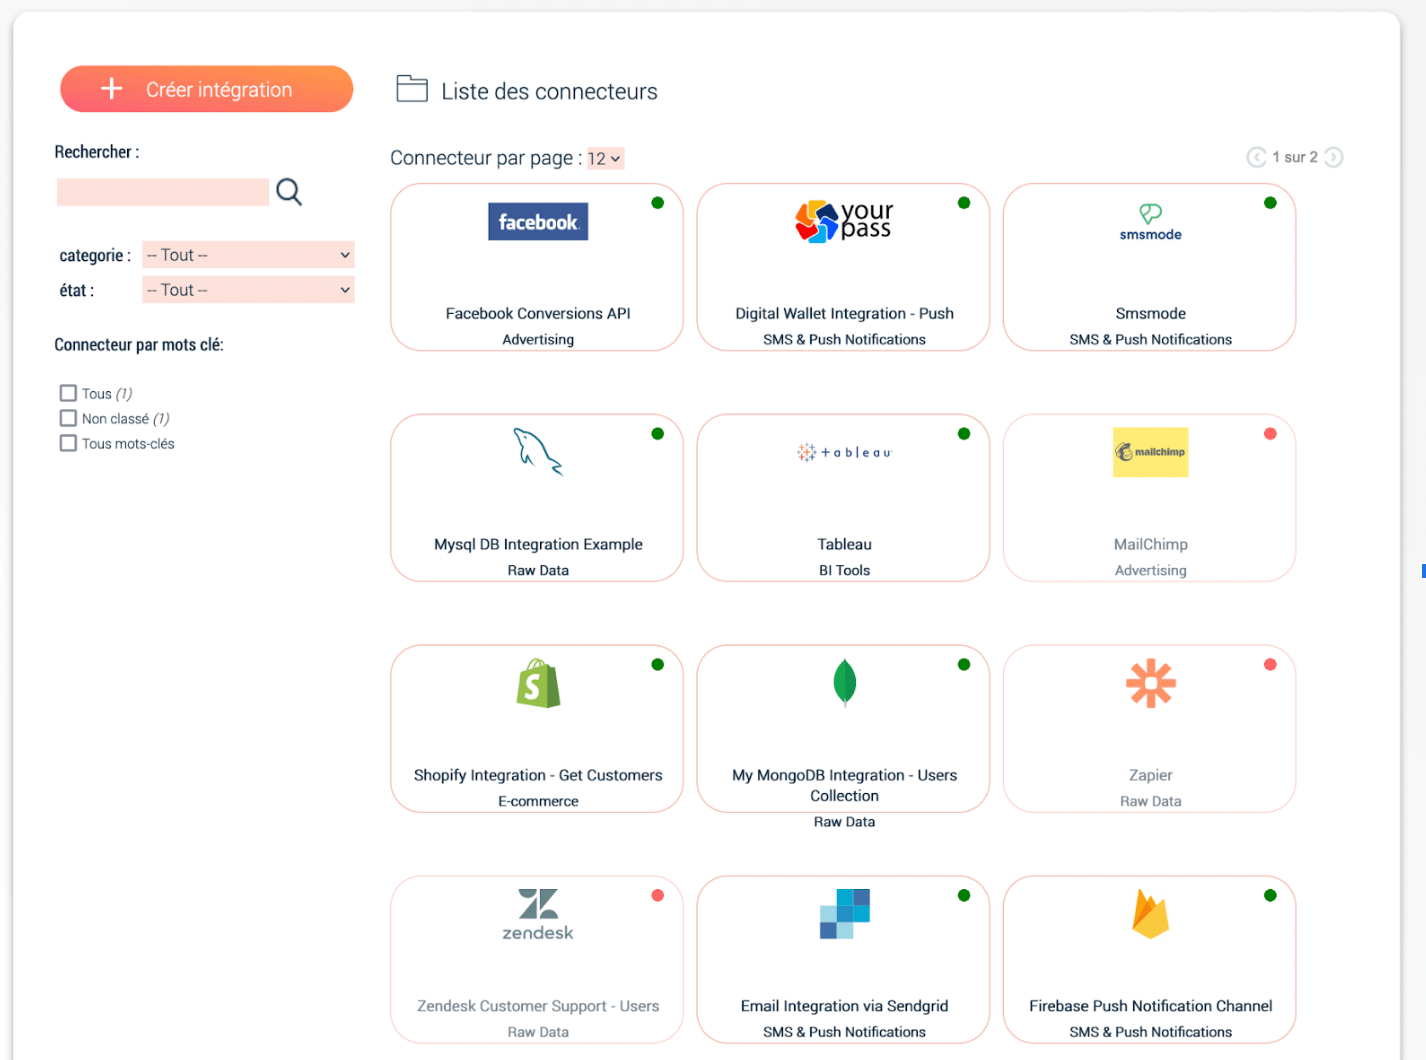Click the Rechercher search input field

[163, 192]
